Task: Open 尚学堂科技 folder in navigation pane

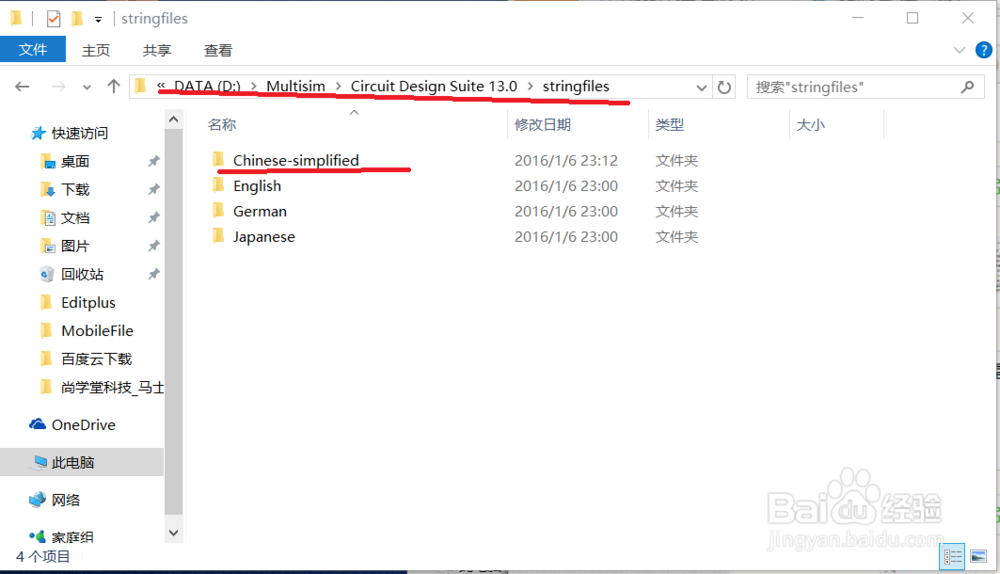Action: [112, 387]
